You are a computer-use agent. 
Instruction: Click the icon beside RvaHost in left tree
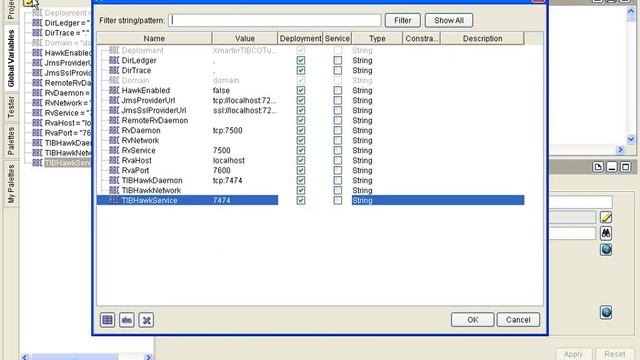point(37,123)
